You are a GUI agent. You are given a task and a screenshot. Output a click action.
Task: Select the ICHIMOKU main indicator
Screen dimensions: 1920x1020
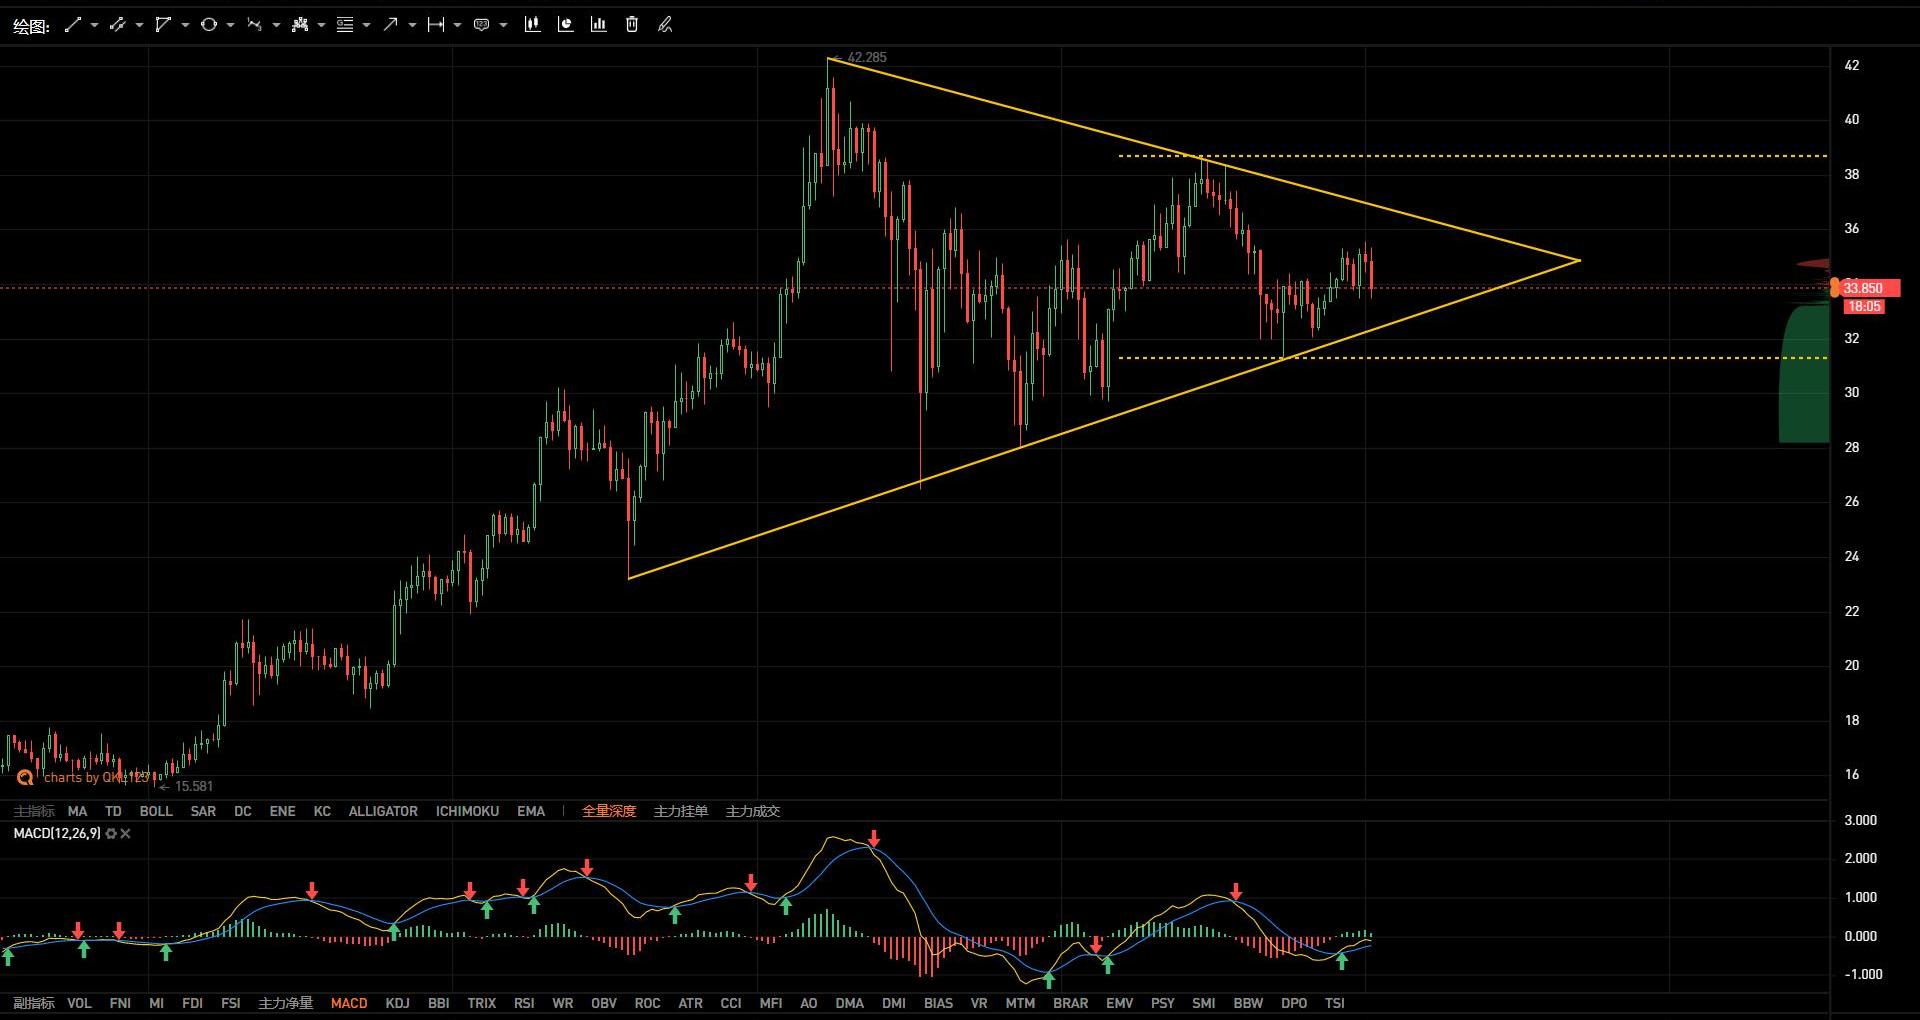467,811
